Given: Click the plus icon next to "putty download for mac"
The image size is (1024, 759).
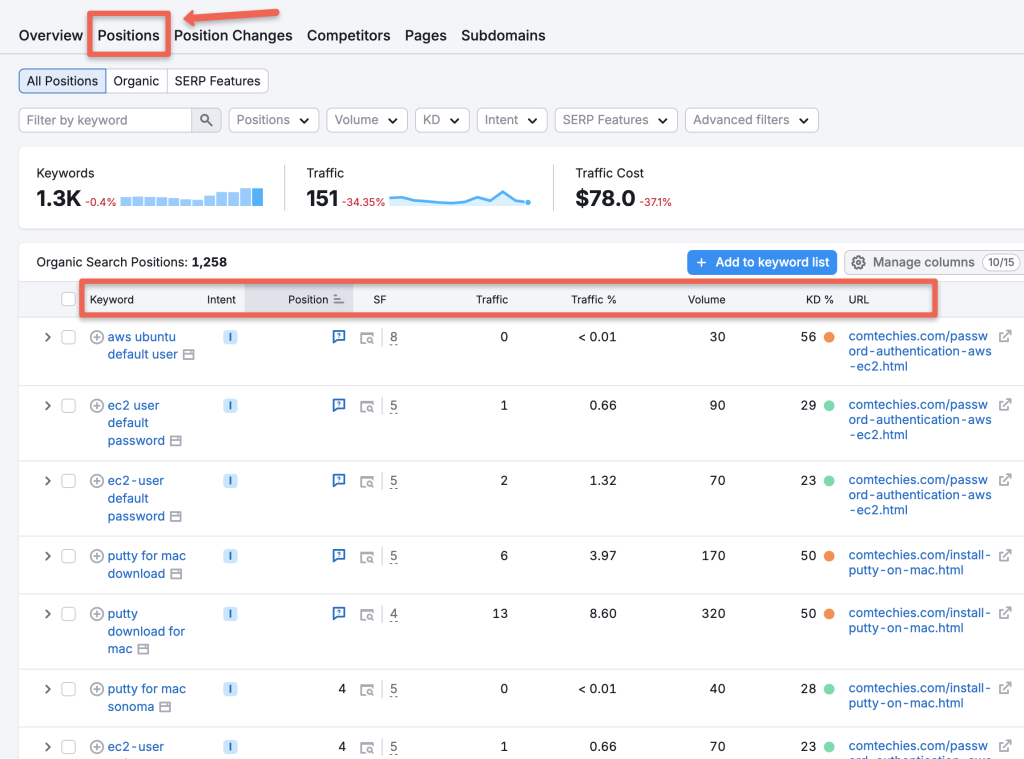Looking at the screenshot, I should [x=96, y=613].
